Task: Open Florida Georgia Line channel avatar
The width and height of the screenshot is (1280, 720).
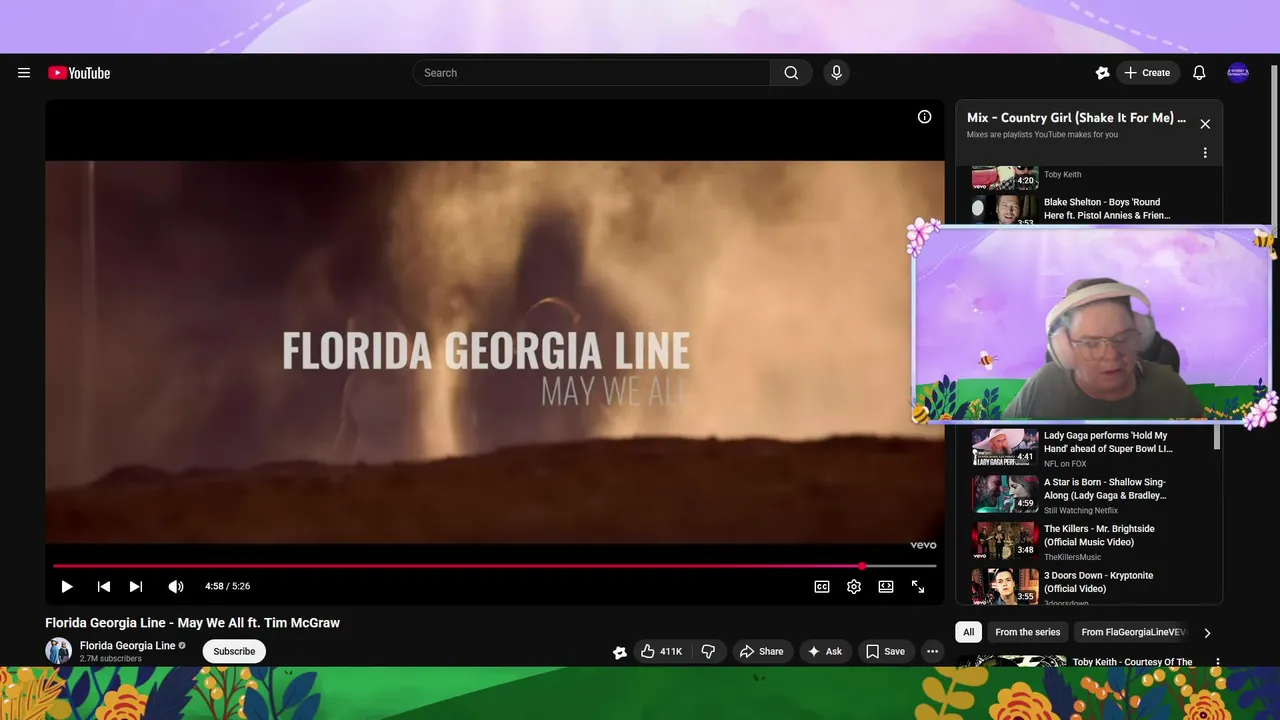Action: [x=59, y=651]
